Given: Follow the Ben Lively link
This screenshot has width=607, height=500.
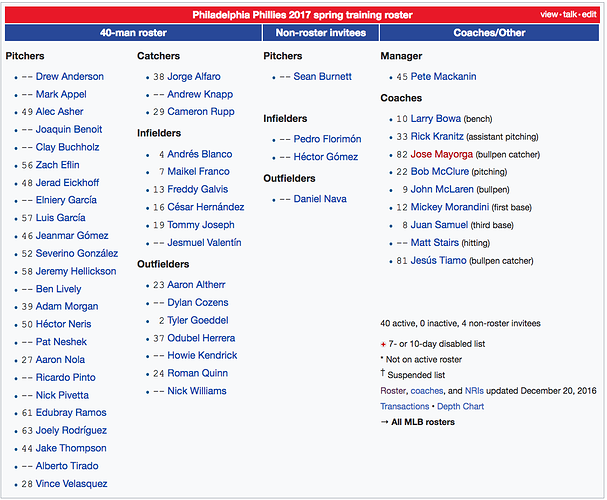Looking at the screenshot, I should point(58,289).
